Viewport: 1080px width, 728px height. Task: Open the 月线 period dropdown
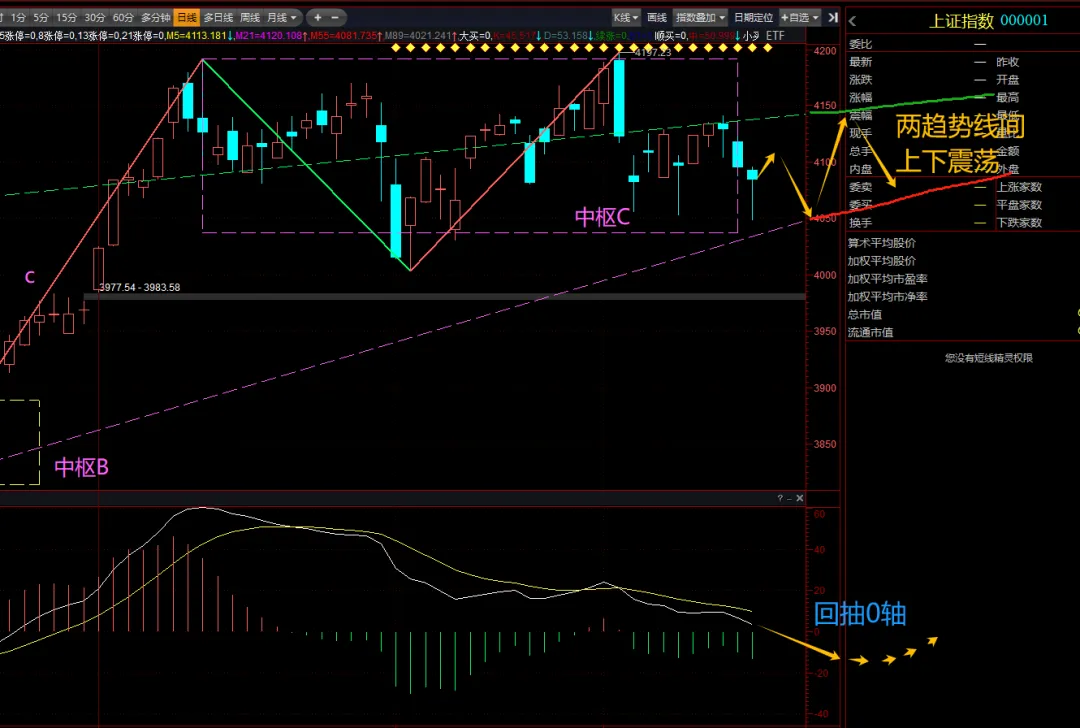pyautogui.click(x=282, y=17)
